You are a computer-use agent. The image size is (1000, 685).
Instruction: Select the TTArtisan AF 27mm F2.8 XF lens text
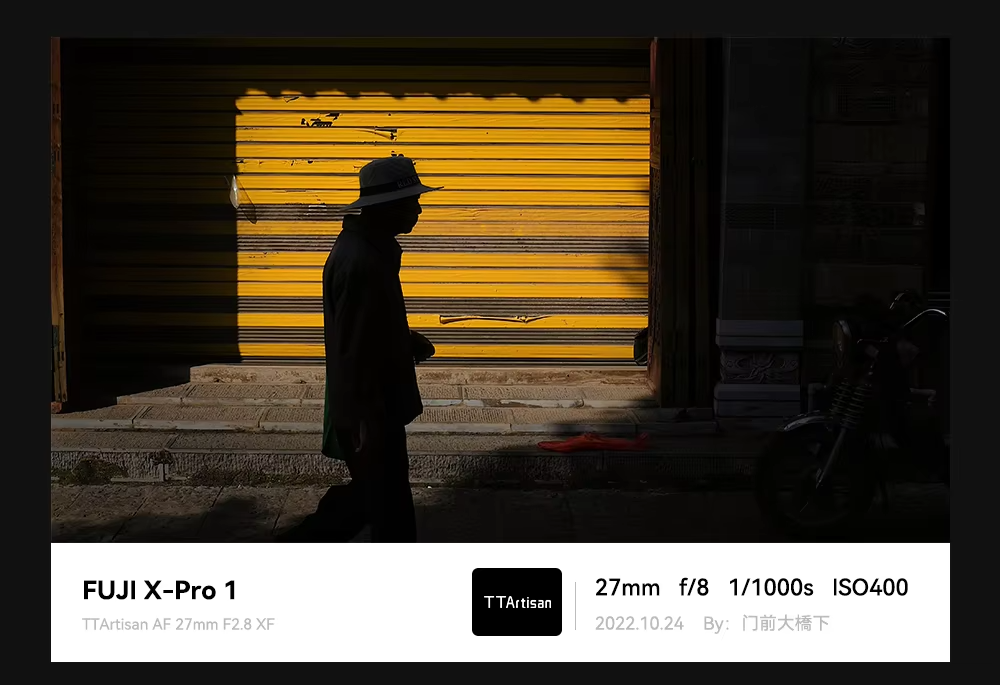click(x=178, y=624)
